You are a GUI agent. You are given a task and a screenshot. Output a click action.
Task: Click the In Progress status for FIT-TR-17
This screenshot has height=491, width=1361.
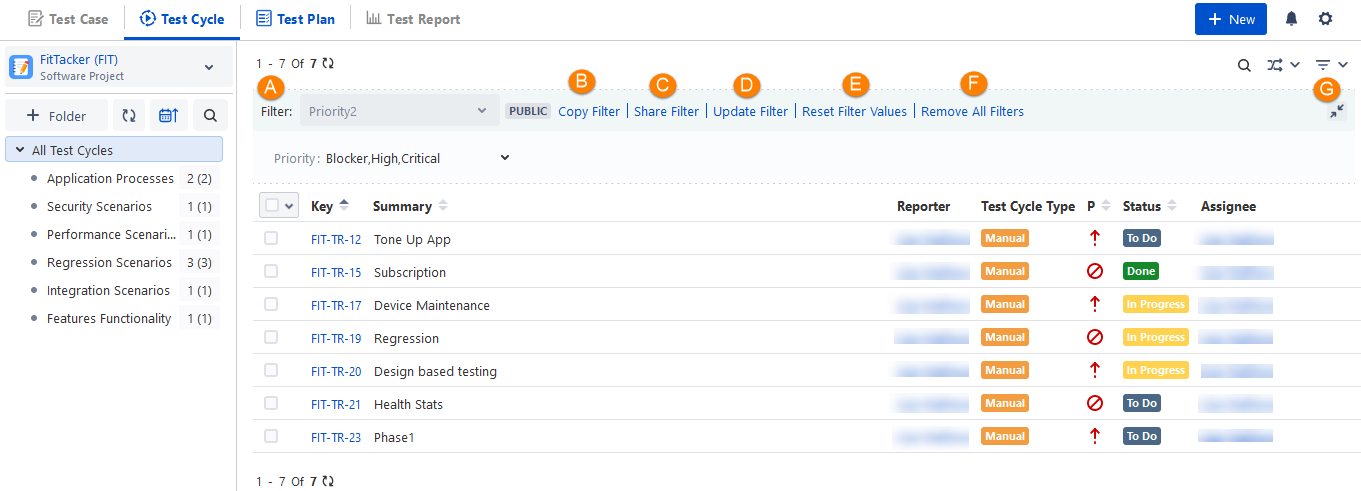click(x=1156, y=304)
